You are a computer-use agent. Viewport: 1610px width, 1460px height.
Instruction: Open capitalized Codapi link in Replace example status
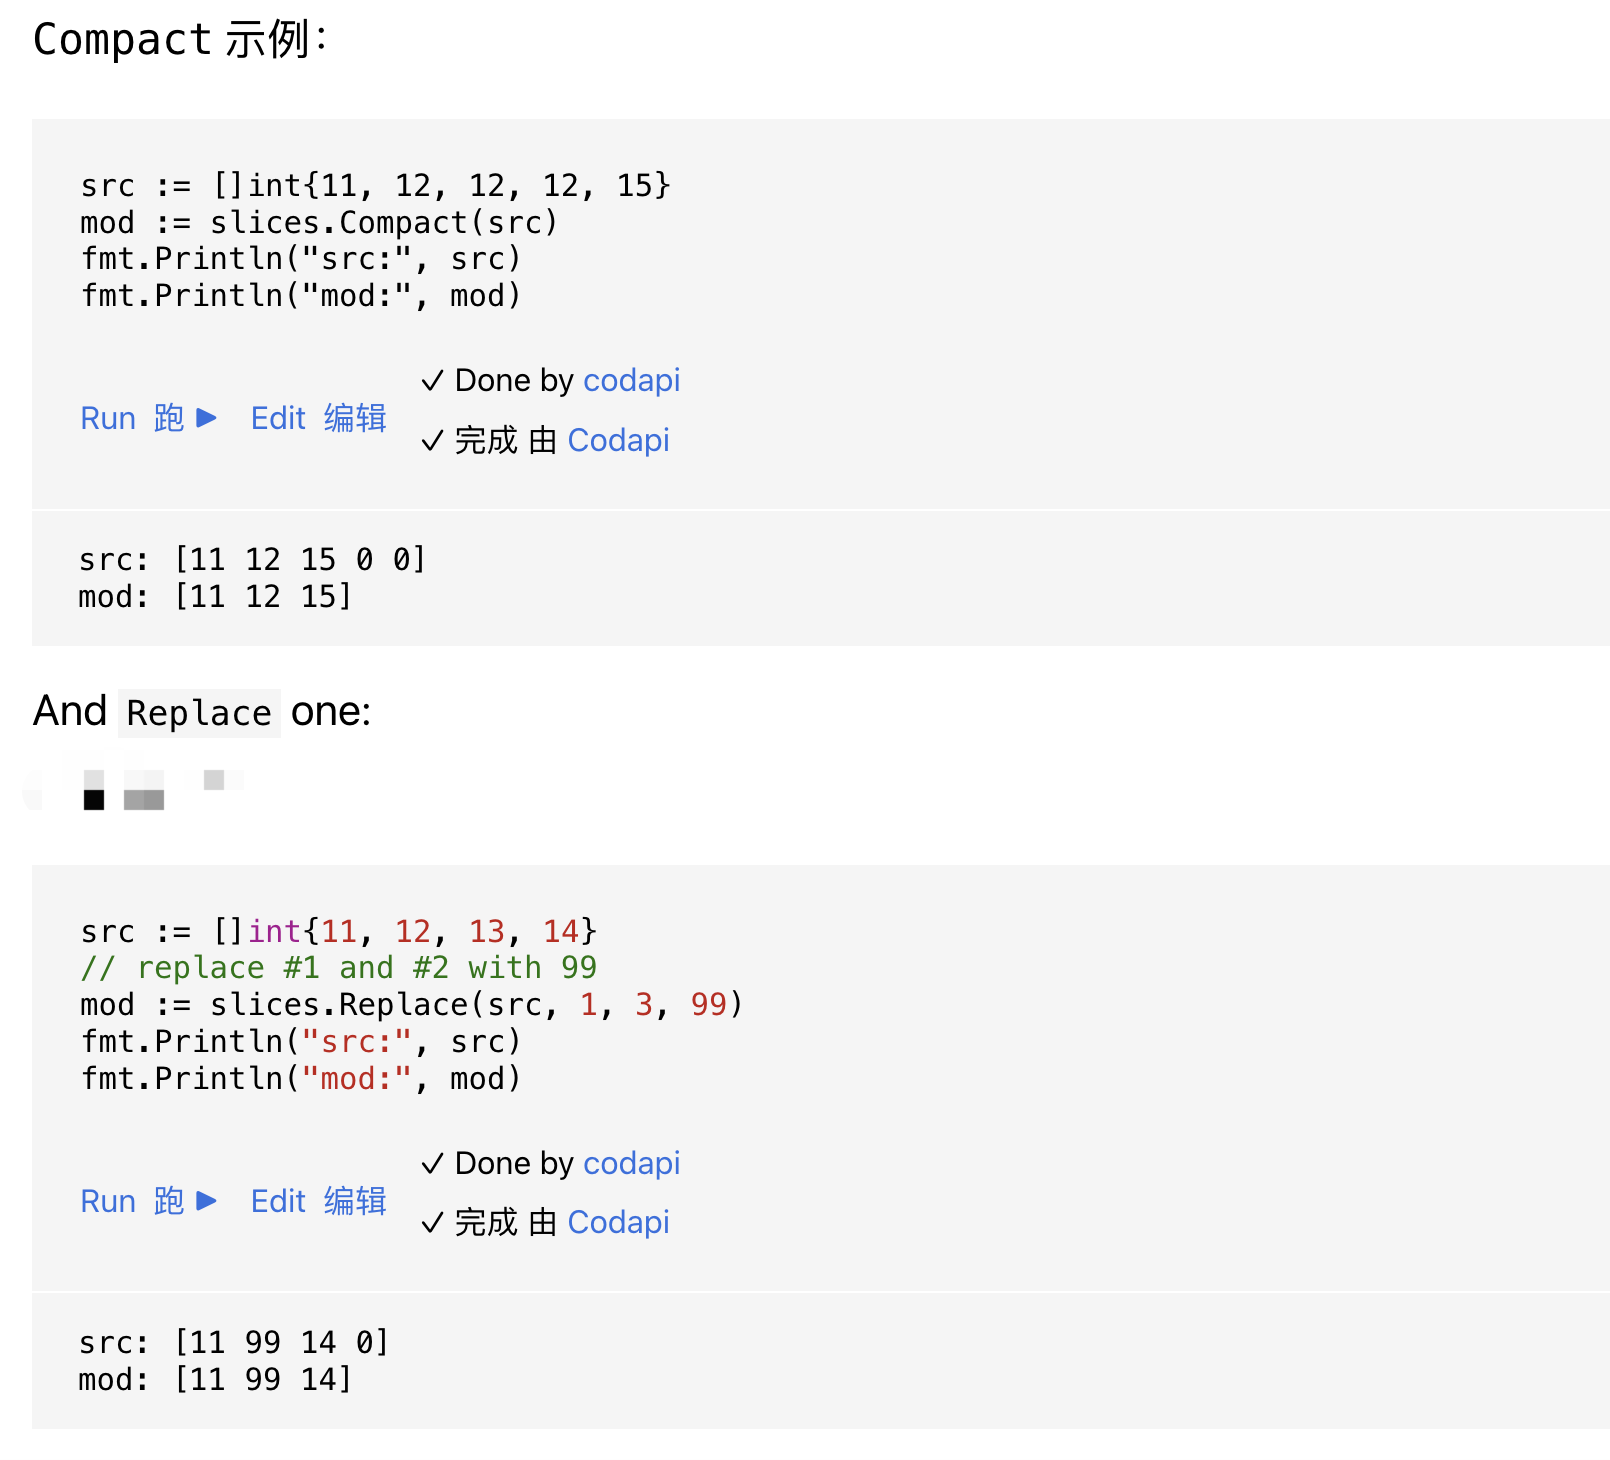618,1222
